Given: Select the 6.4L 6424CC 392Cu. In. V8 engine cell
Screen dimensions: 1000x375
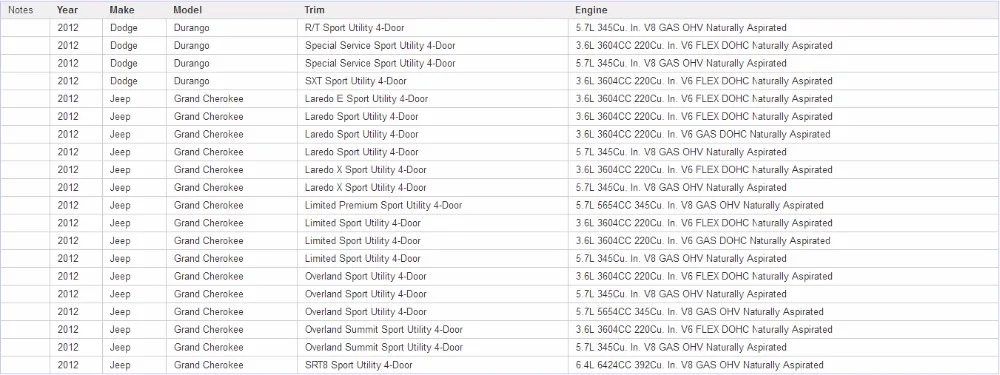Looking at the screenshot, I should point(784,365).
